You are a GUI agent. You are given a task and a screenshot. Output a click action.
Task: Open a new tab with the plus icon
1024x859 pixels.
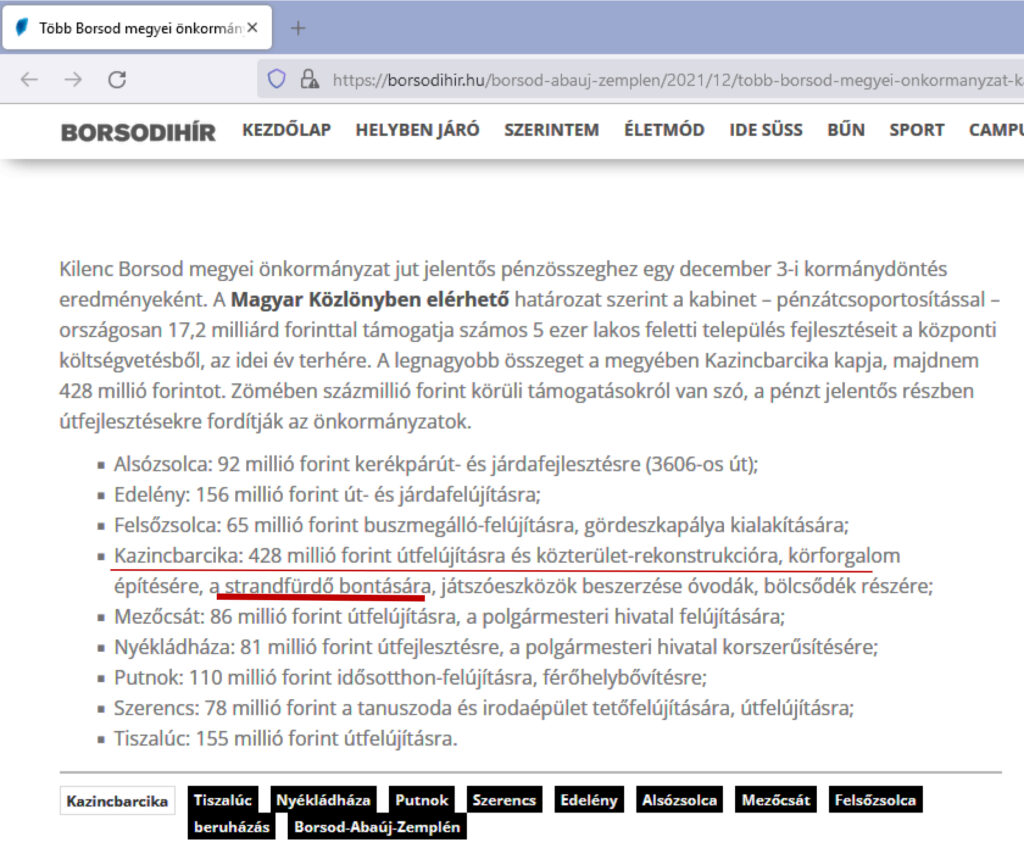coord(297,28)
